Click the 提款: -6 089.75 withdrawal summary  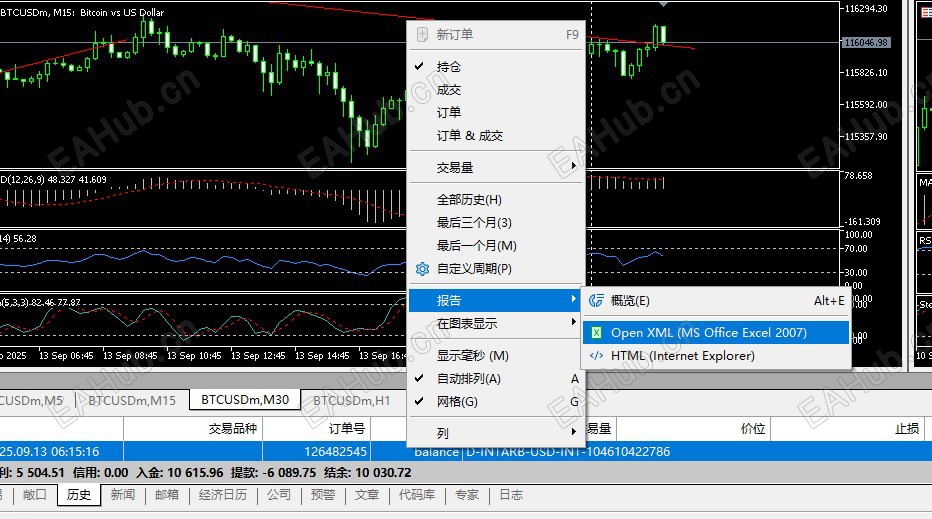click(x=273, y=473)
